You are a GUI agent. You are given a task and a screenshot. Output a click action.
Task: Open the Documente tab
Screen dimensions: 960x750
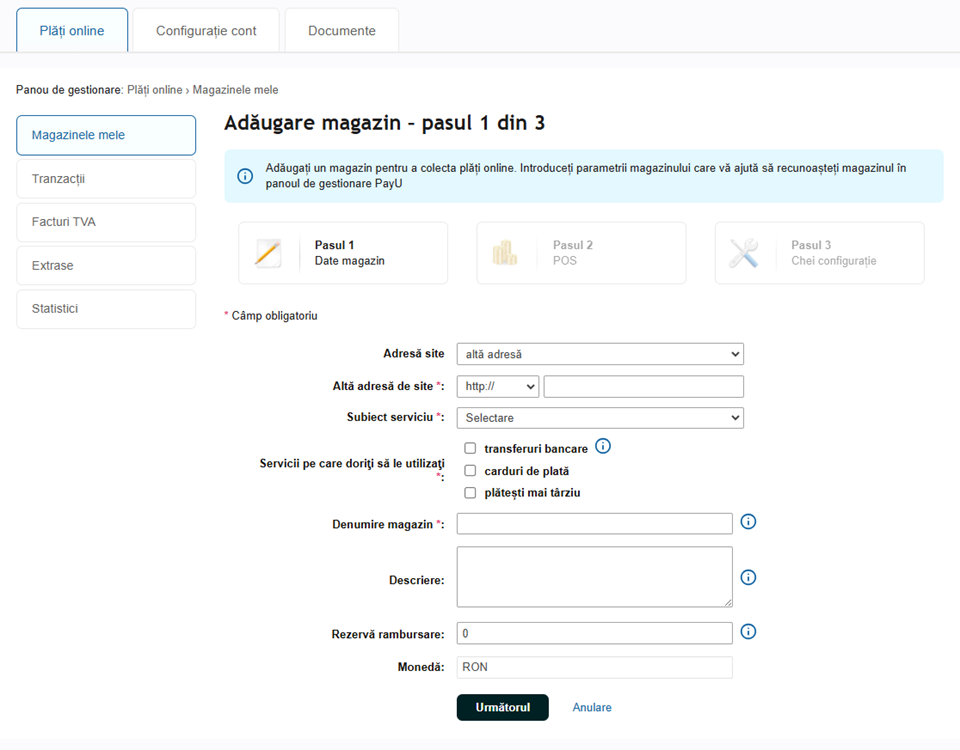[x=342, y=31]
